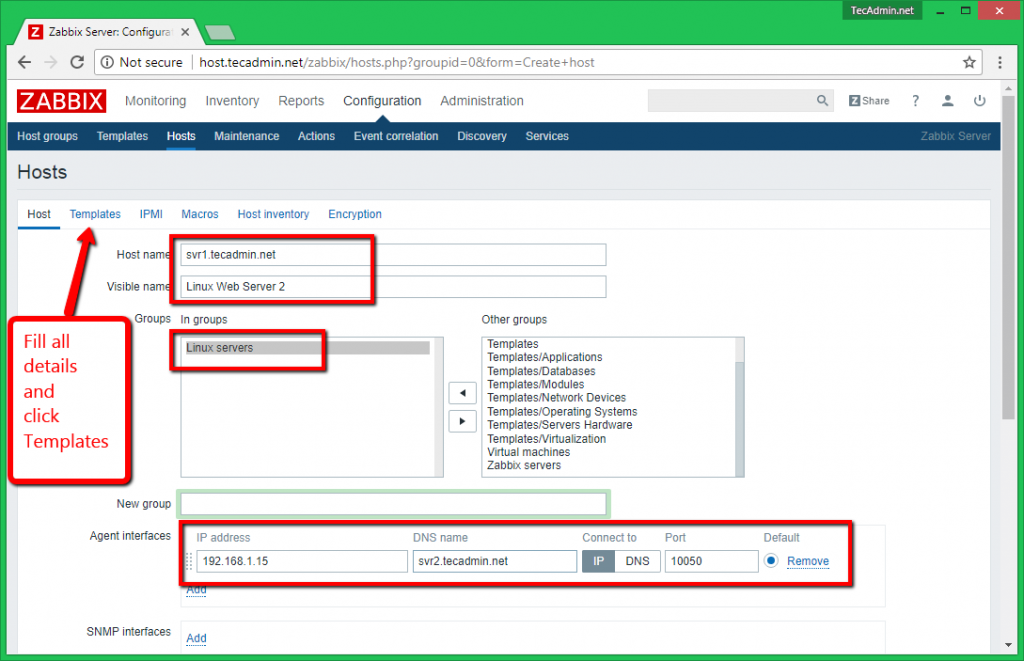
Task: Click the browser reload icon
Action: pyautogui.click(x=77, y=62)
